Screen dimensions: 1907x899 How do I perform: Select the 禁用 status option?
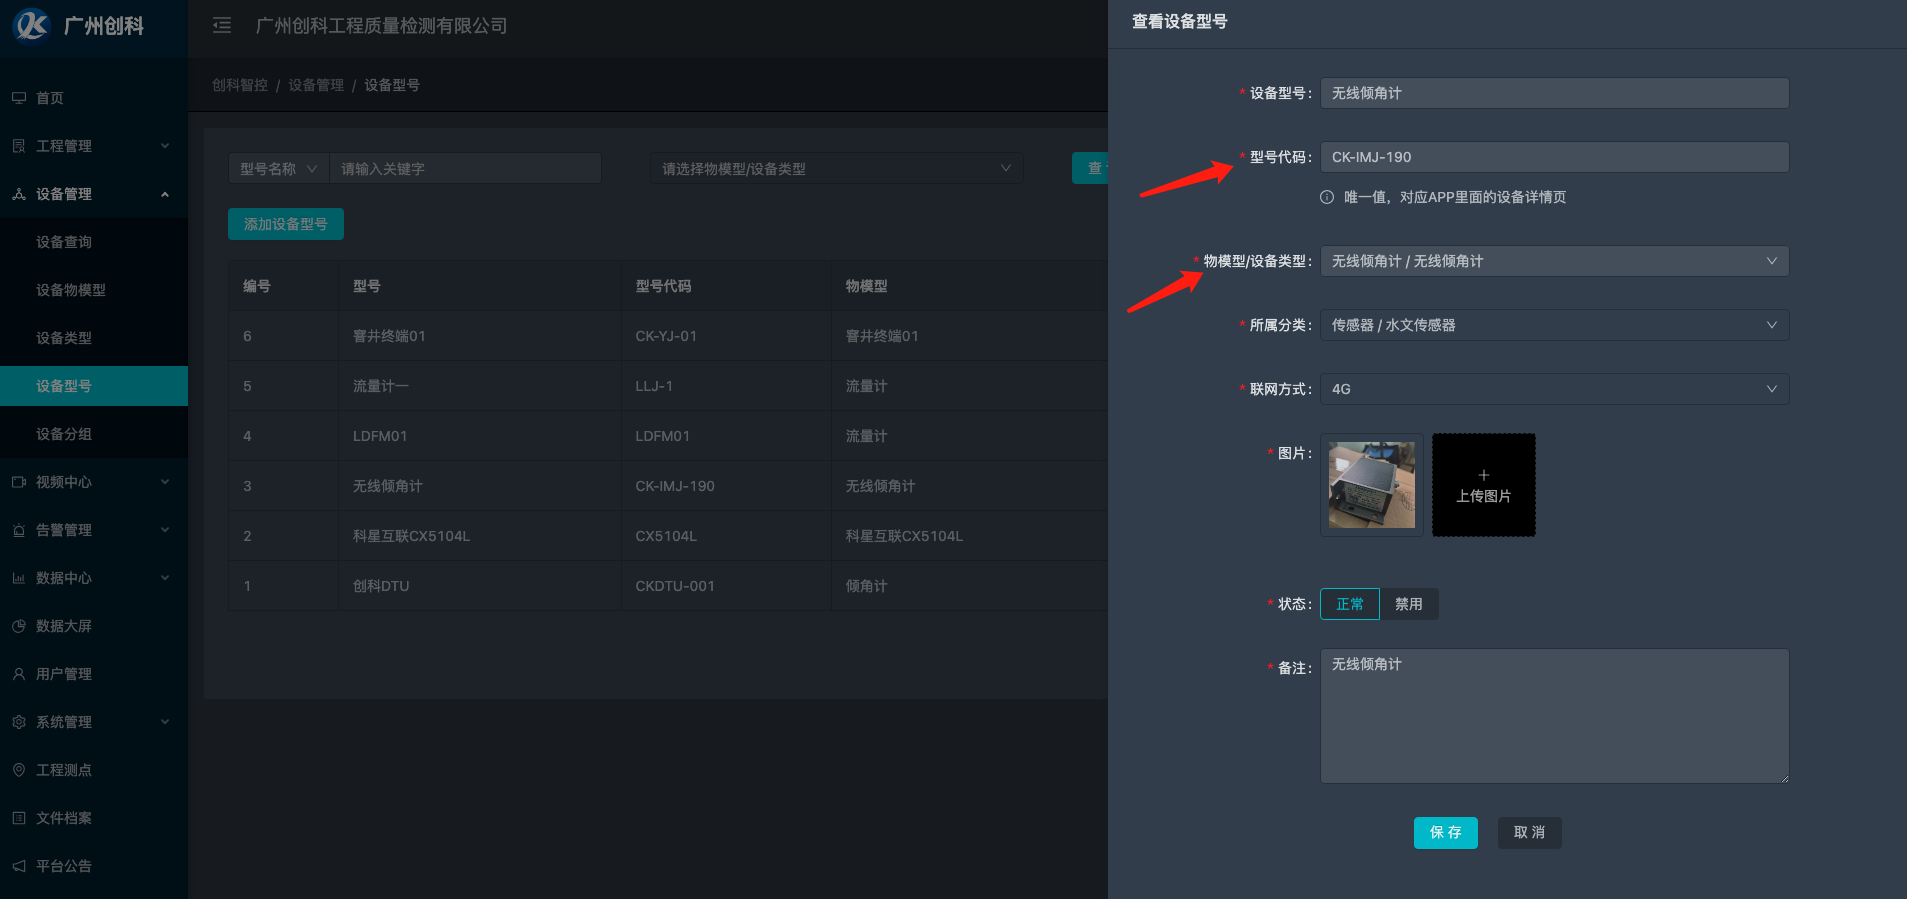(1408, 604)
